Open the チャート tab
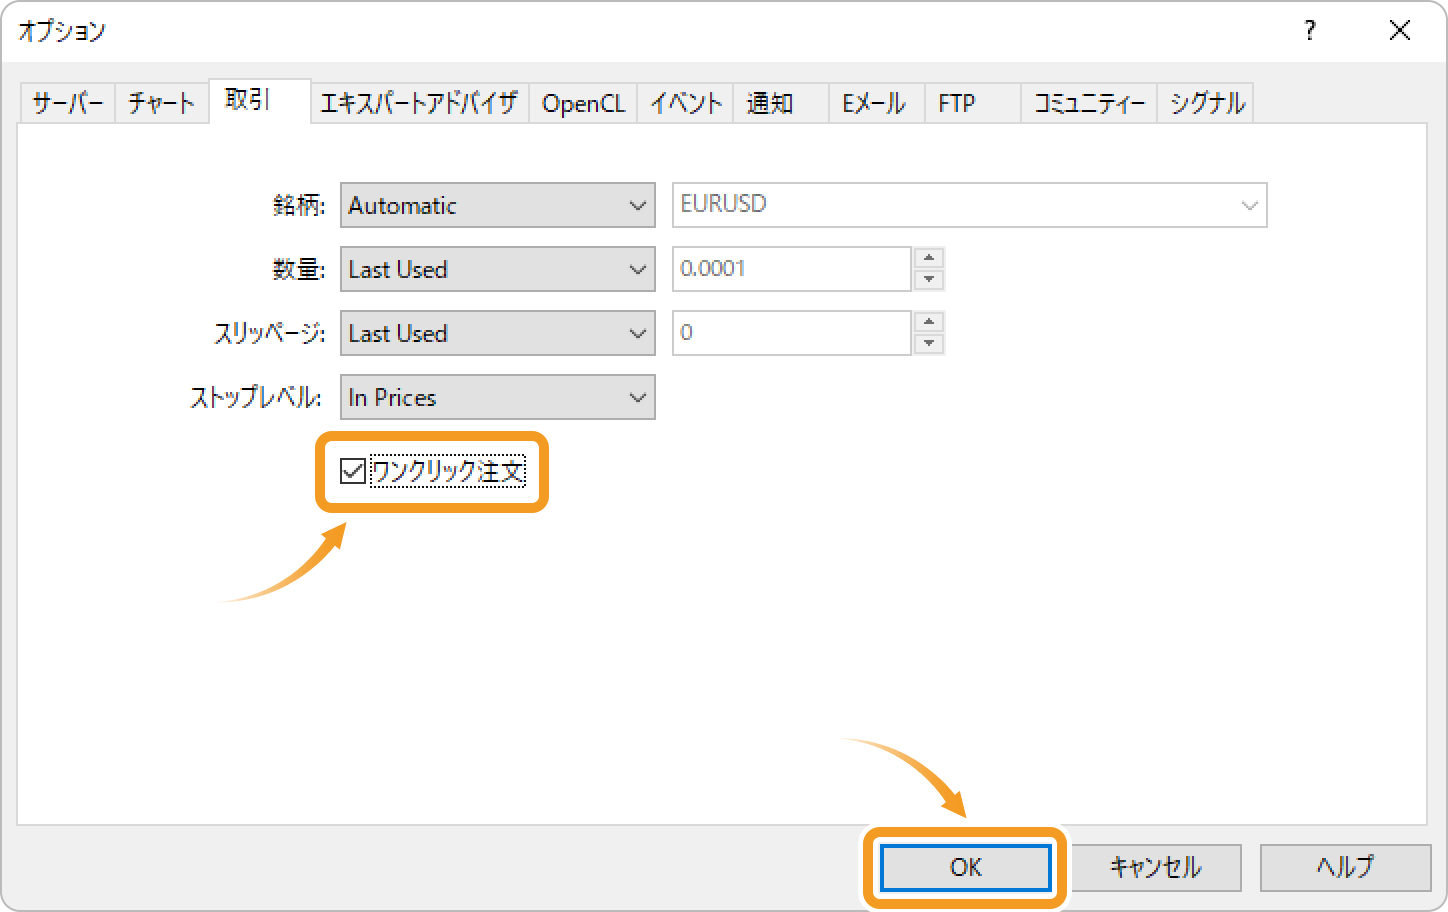Viewport: 1448px width, 912px height. click(162, 103)
